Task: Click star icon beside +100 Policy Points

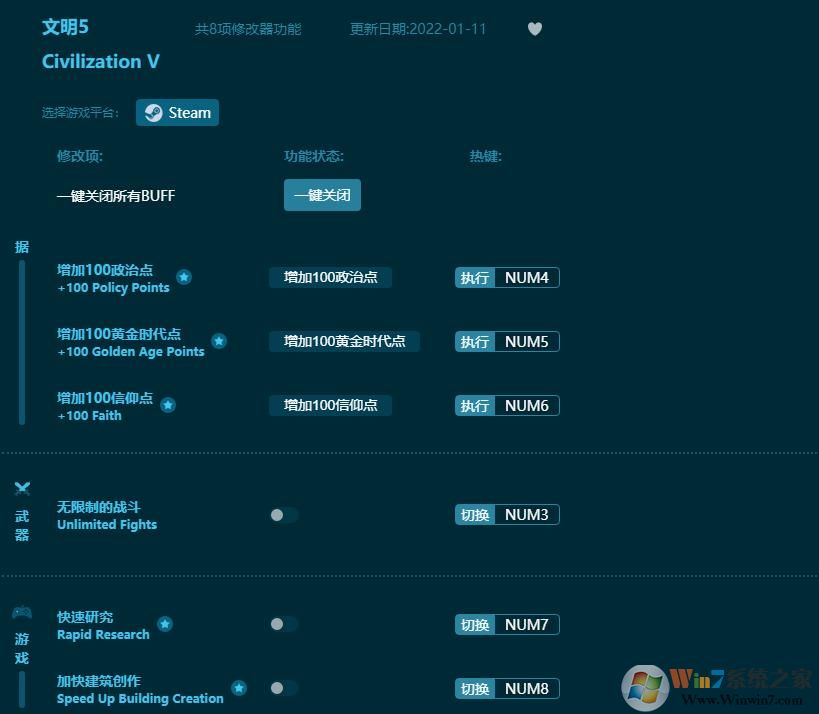Action: tap(184, 277)
